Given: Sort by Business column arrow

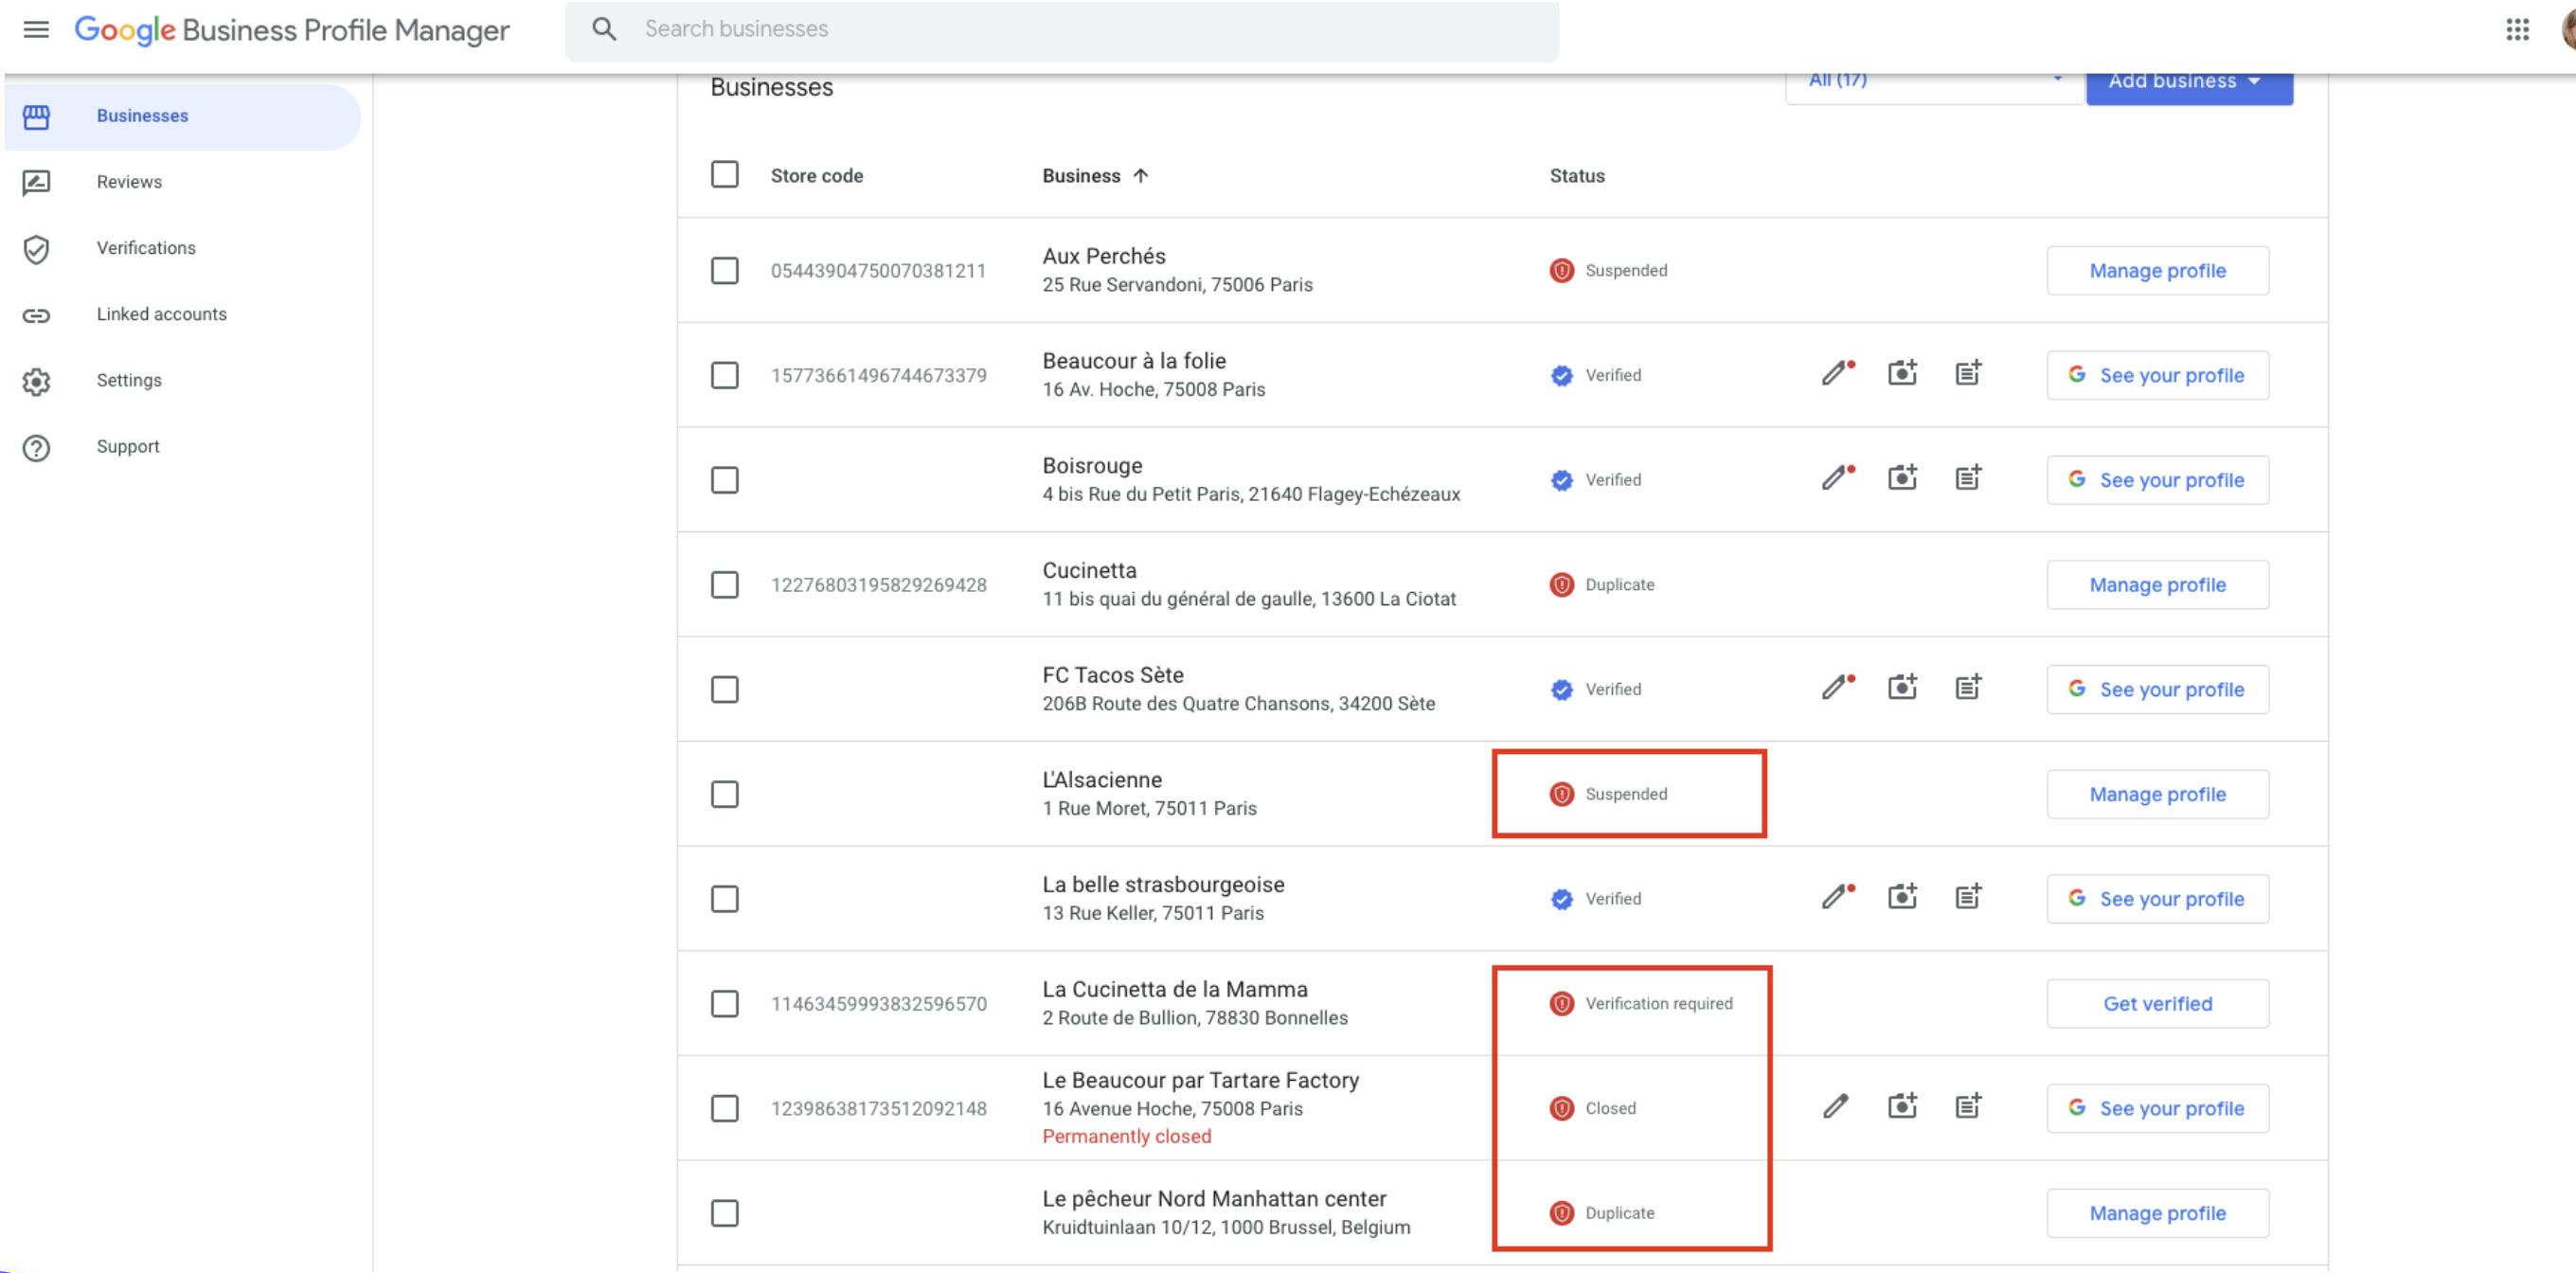Looking at the screenshot, I should tap(1140, 175).
